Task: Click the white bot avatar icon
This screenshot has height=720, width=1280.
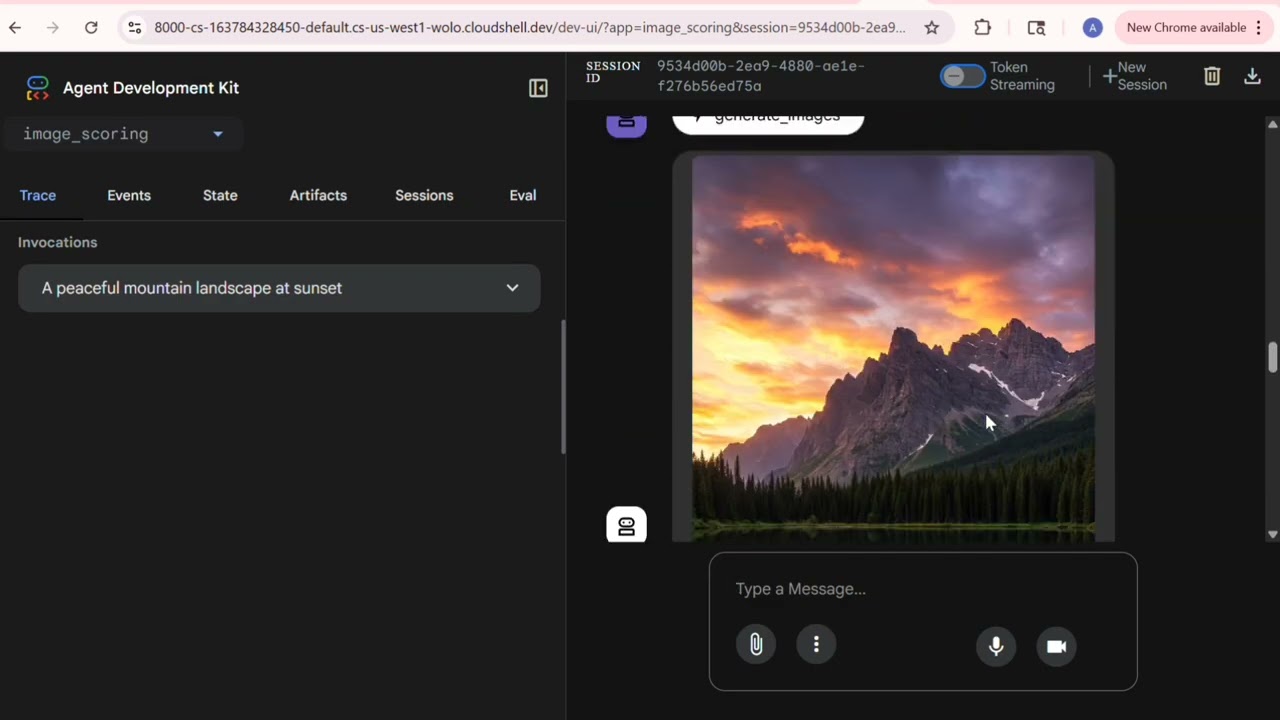Action: 627,525
